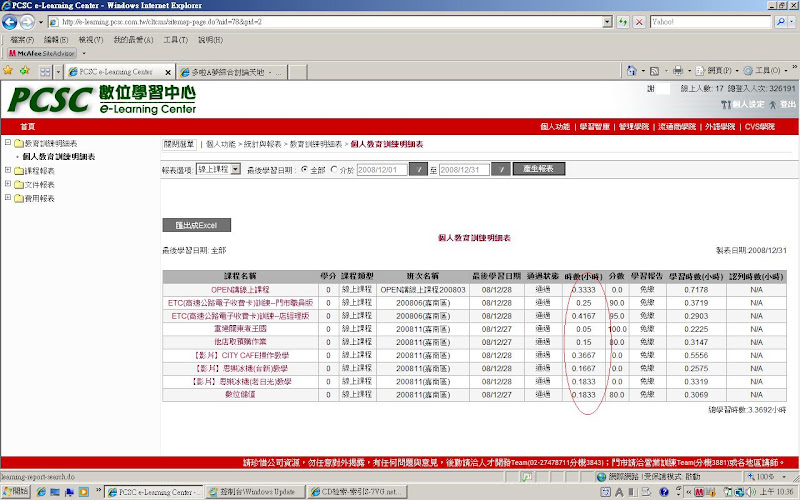Open the McAfee SiteAdvisor dropdown arrow
800x500 pixels.
[x=84, y=53]
